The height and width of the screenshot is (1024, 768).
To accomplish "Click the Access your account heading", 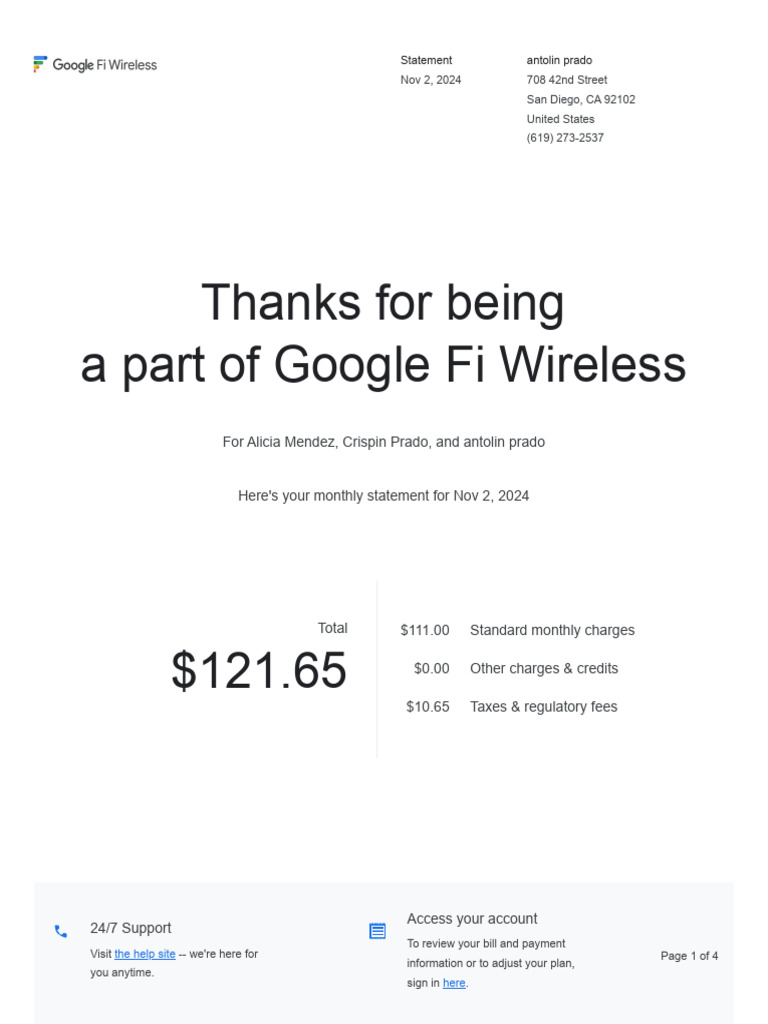I will click(x=472, y=919).
